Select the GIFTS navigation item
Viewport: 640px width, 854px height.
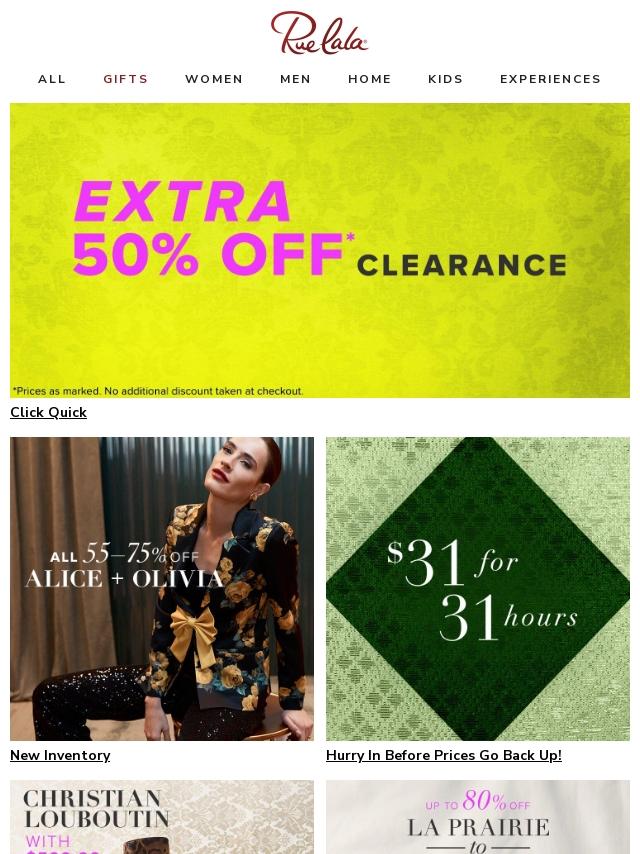[x=126, y=79]
